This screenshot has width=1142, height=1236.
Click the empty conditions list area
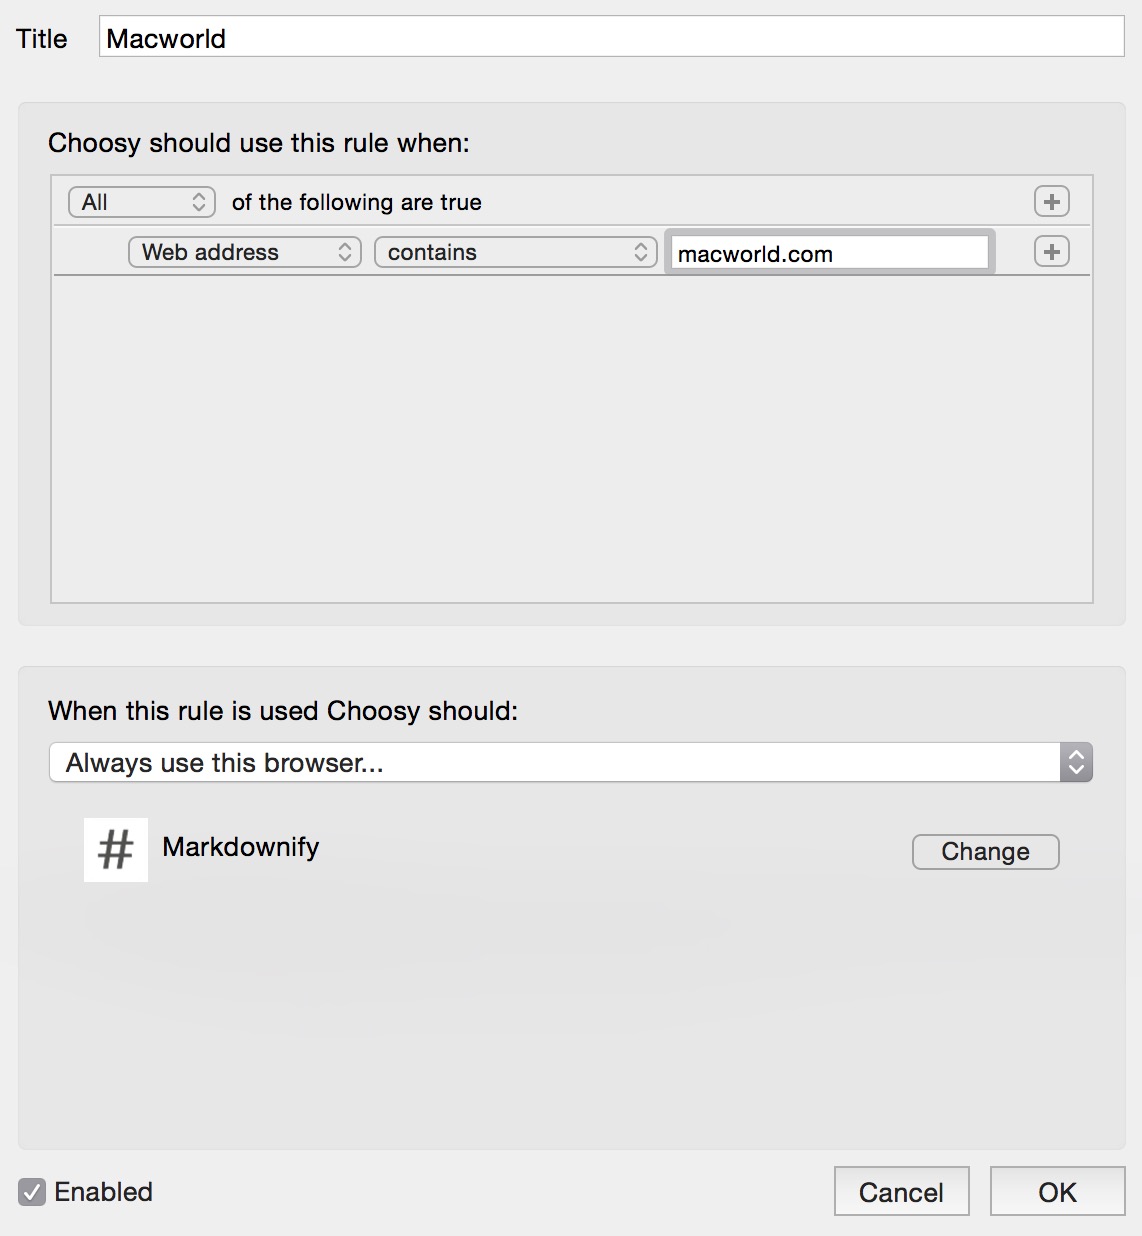[572, 438]
